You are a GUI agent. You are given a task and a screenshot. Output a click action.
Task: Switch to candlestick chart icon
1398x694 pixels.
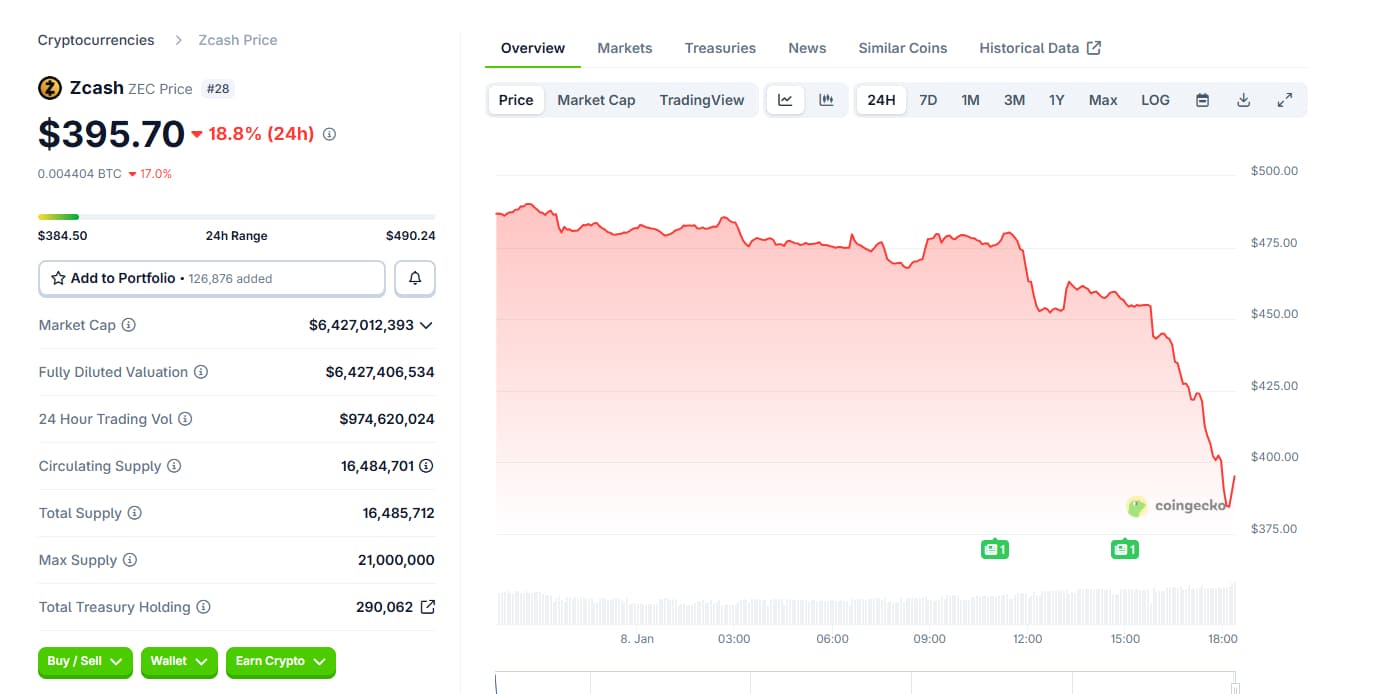[x=826, y=100]
